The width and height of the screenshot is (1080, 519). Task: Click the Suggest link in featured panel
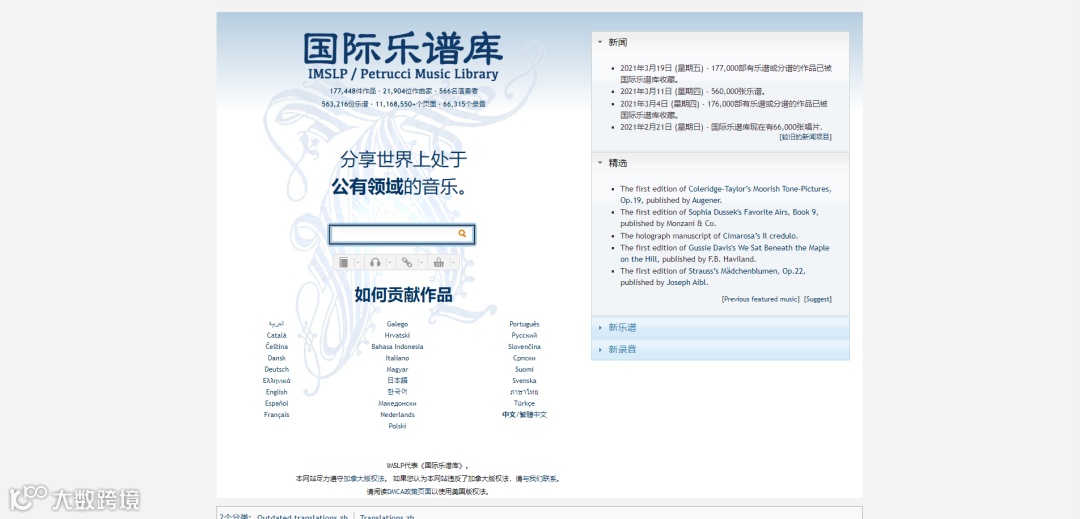(x=818, y=299)
